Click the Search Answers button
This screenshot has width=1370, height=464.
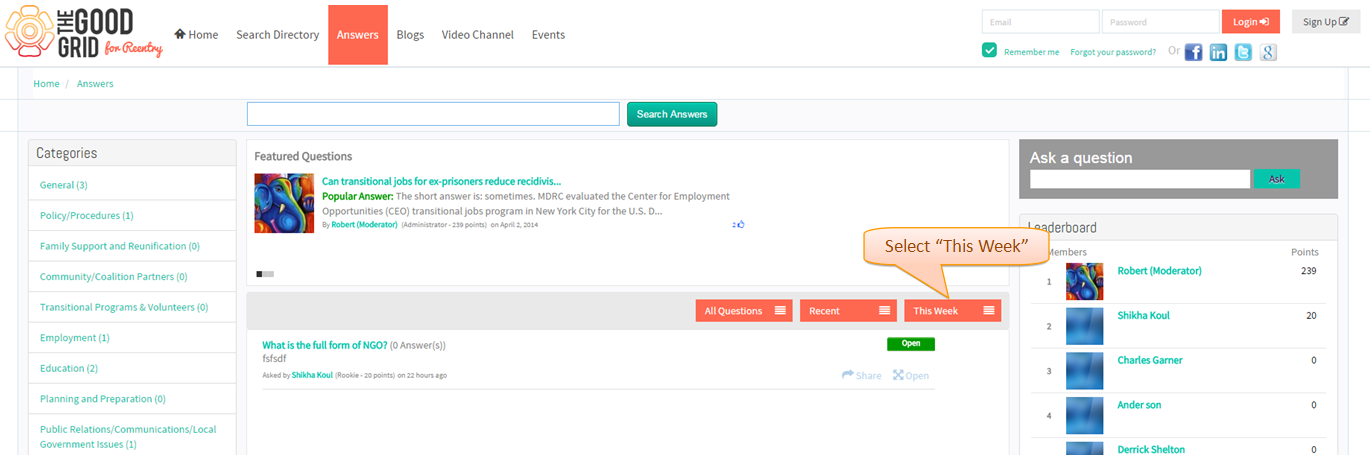click(672, 114)
